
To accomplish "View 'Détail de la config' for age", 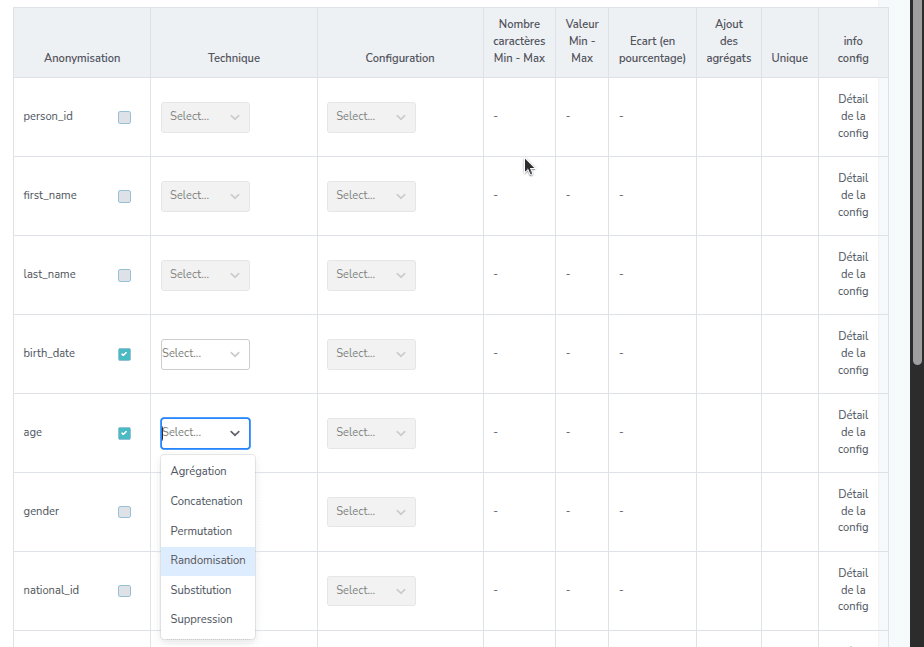I will 853,432.
